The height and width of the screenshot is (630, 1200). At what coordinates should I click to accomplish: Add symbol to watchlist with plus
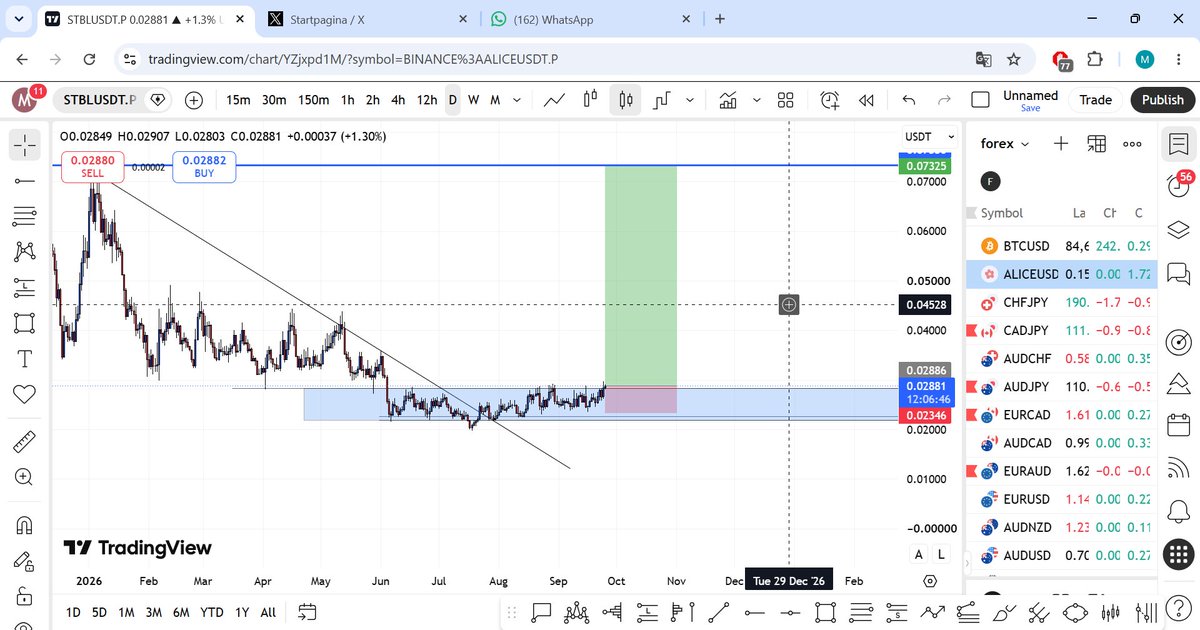(1061, 144)
